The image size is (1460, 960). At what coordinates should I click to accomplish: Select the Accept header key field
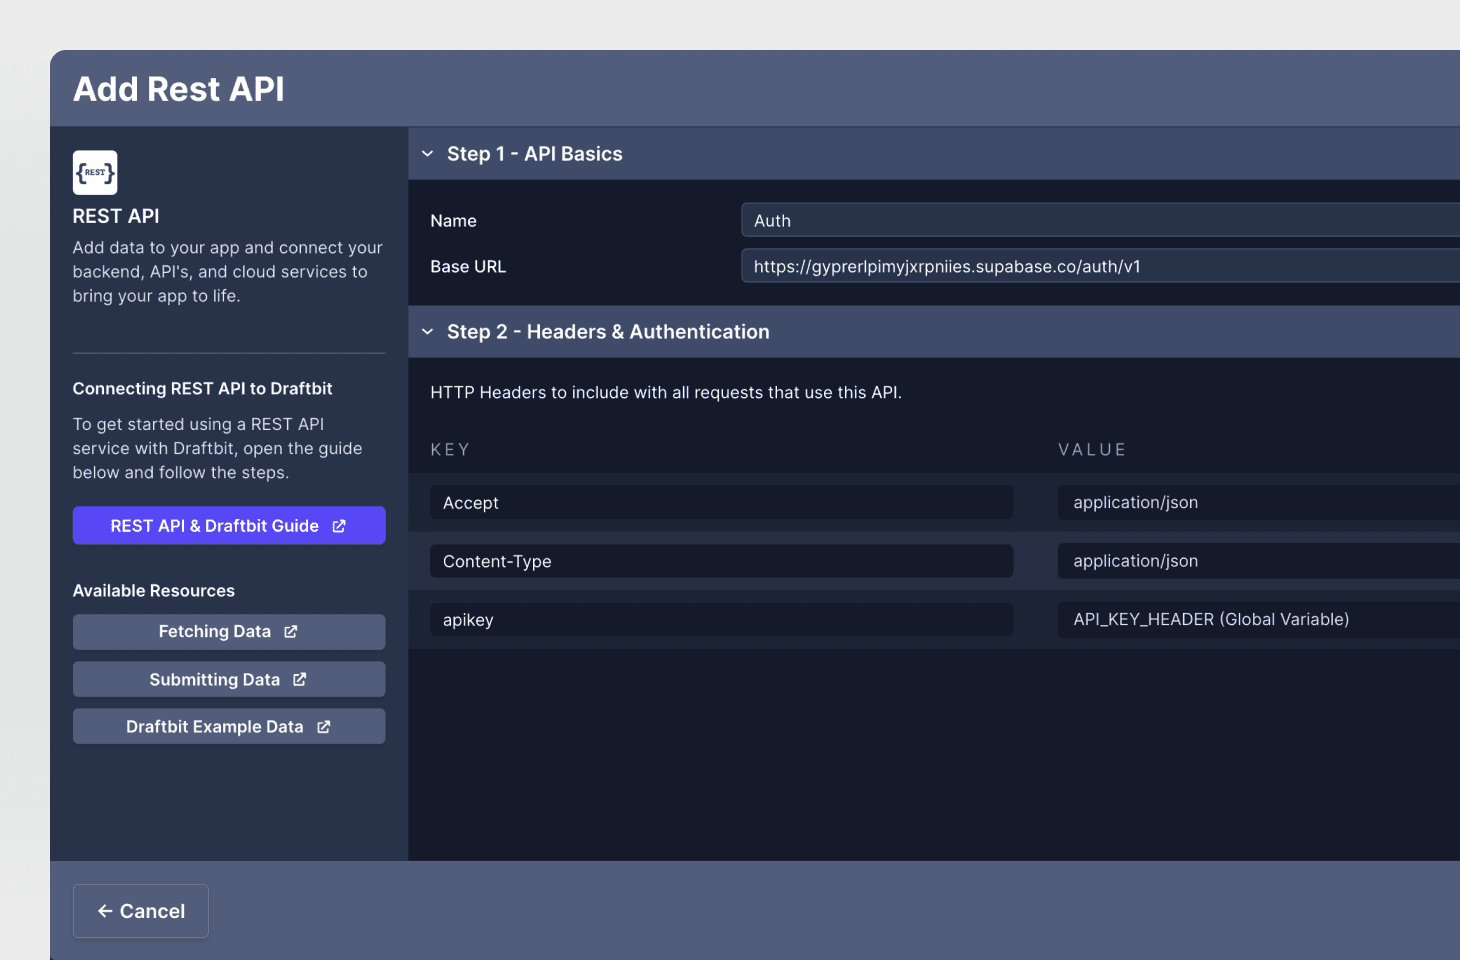pyautogui.click(x=720, y=502)
